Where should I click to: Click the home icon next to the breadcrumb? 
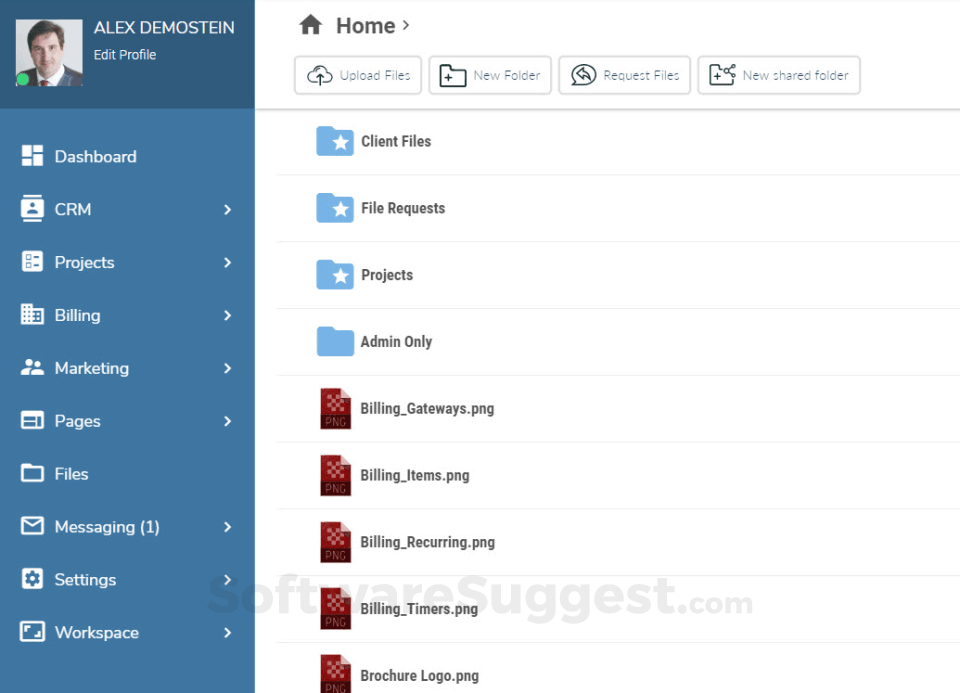click(x=310, y=24)
